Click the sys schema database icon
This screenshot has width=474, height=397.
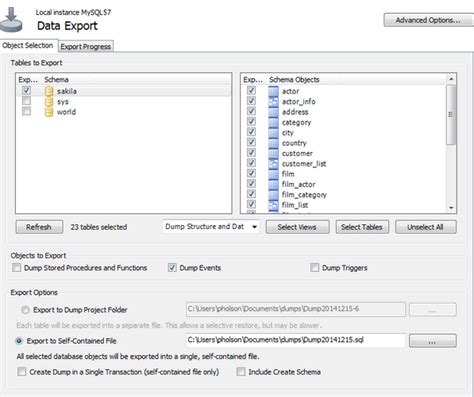[x=49, y=101]
